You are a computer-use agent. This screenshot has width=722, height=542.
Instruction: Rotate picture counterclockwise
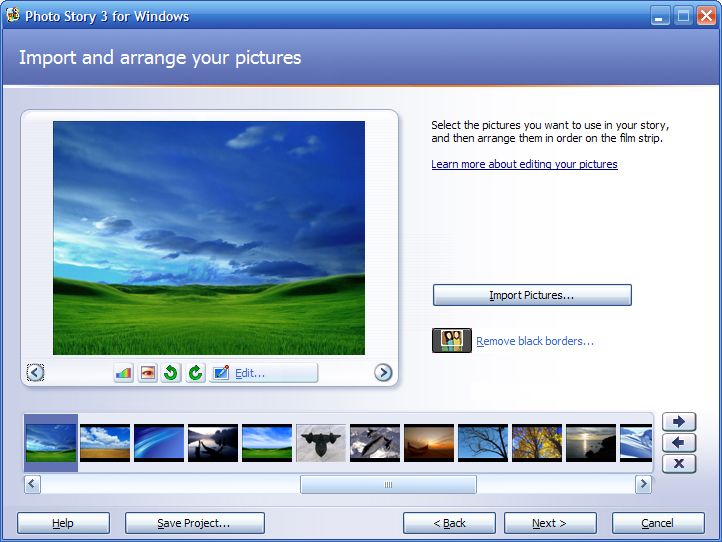coord(171,373)
